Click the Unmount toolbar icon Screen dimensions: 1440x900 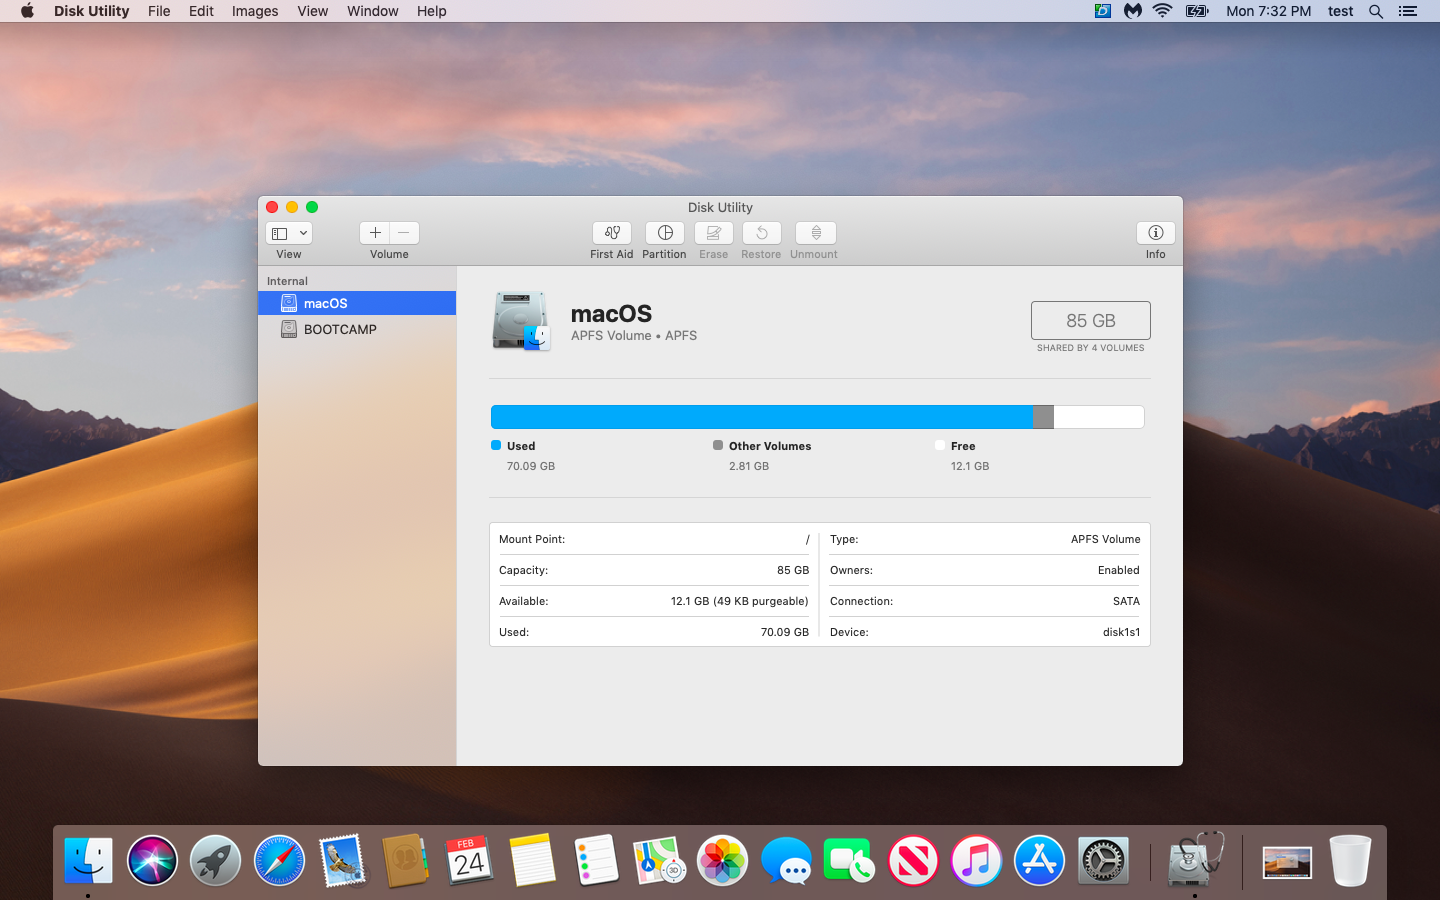point(815,233)
